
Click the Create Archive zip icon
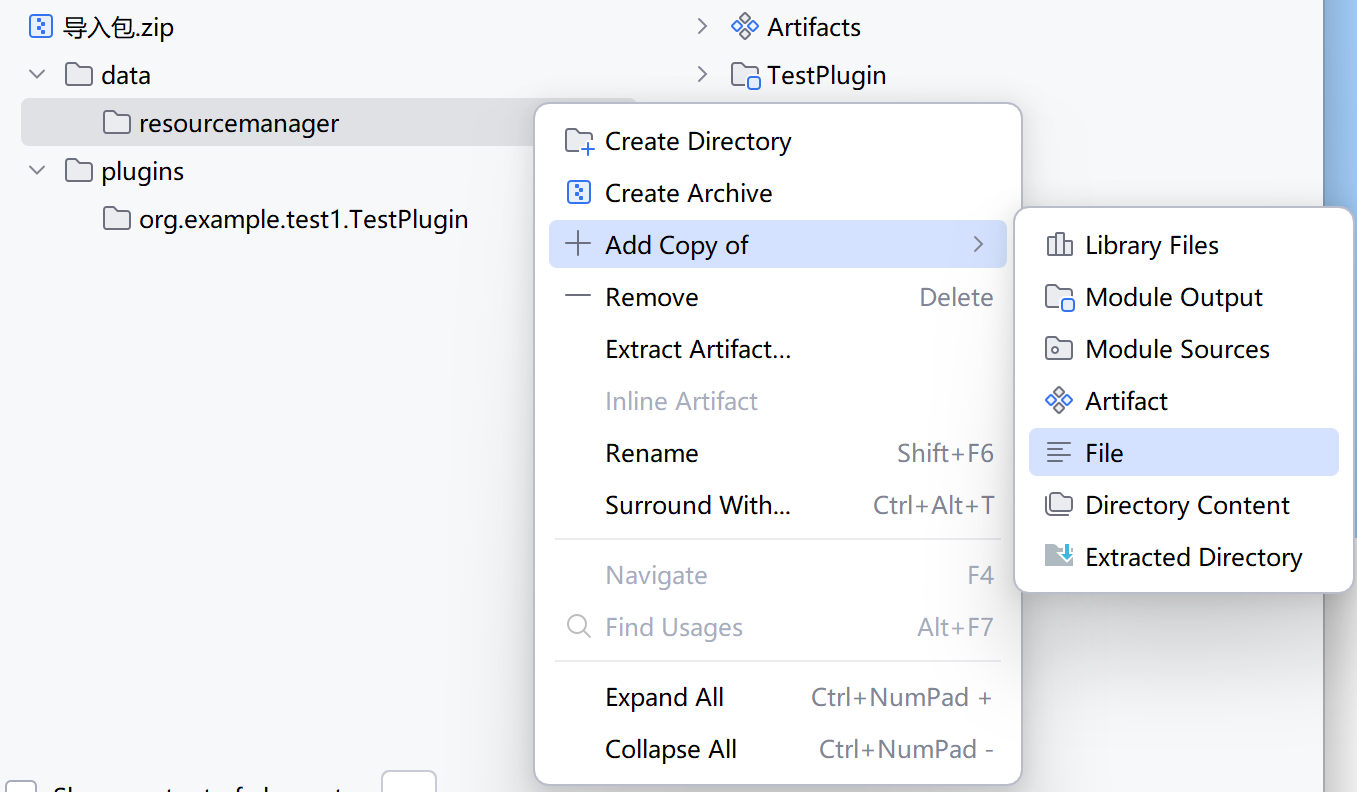point(579,193)
